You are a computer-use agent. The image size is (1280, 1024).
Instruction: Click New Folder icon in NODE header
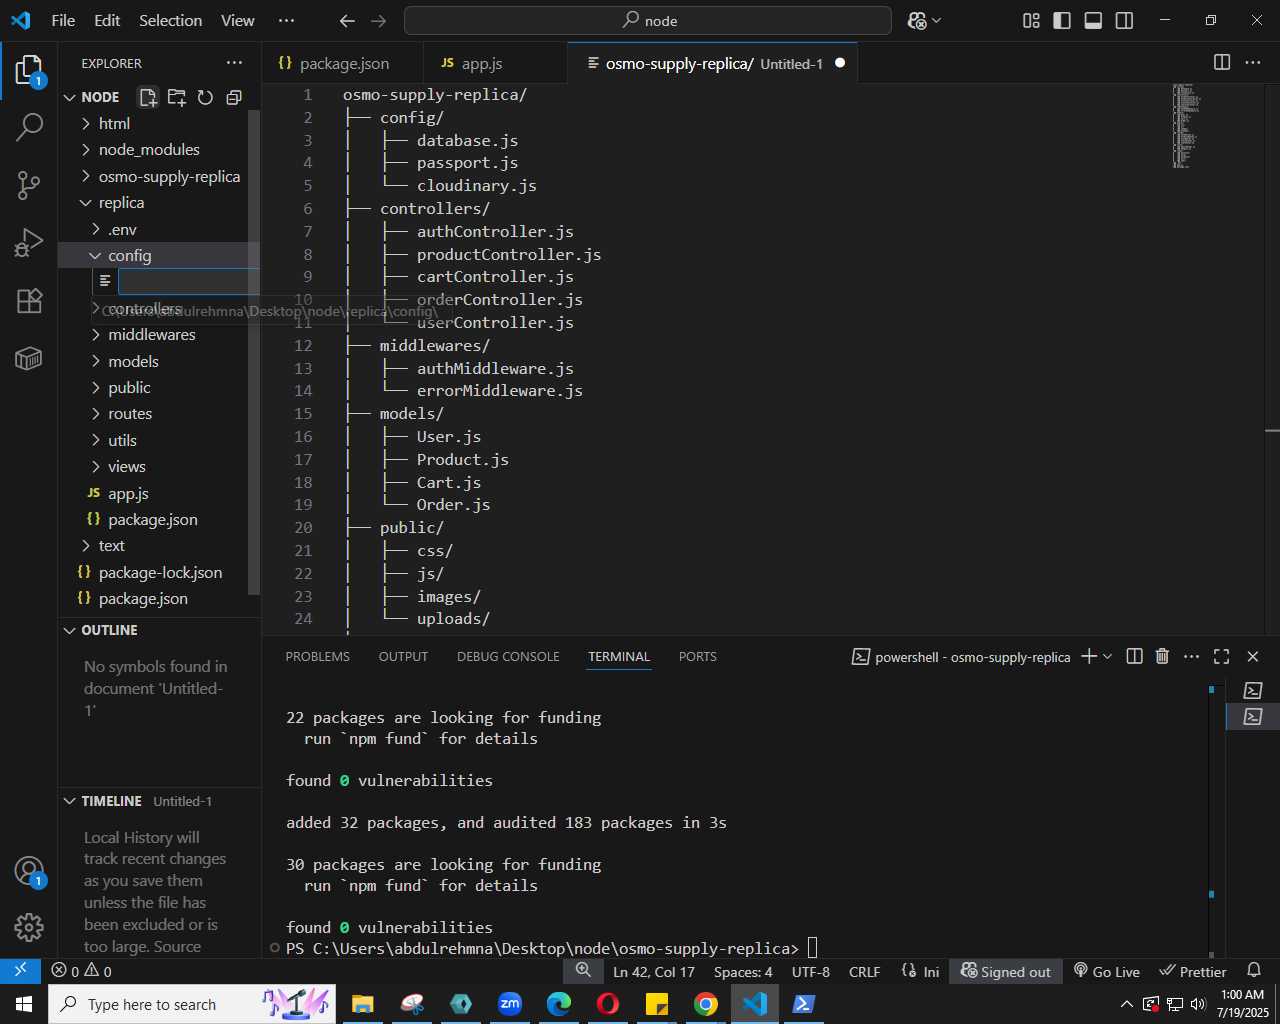pyautogui.click(x=177, y=97)
